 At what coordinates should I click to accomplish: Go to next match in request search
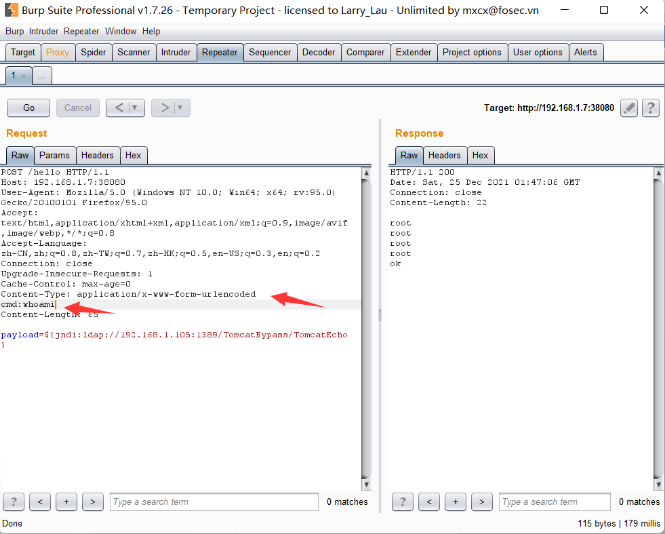pyautogui.click(x=92, y=502)
